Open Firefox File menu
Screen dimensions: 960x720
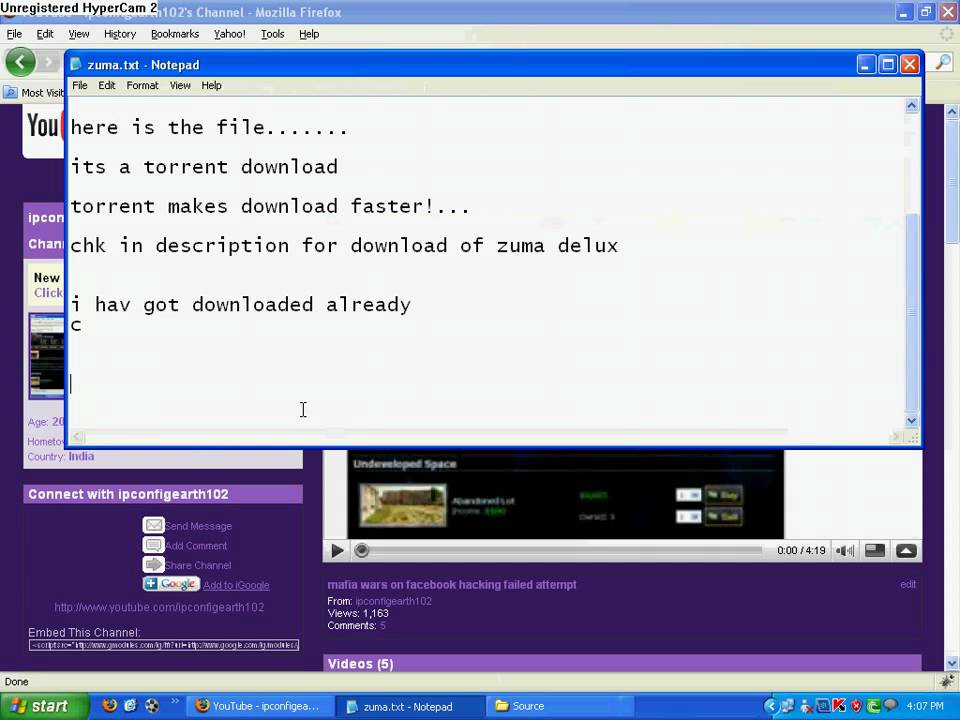pyautogui.click(x=14, y=34)
